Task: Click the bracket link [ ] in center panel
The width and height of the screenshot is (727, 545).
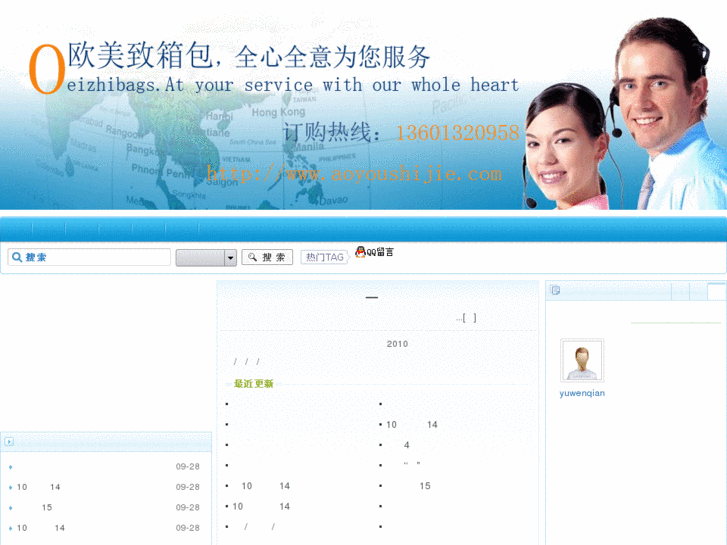Action: (x=469, y=318)
